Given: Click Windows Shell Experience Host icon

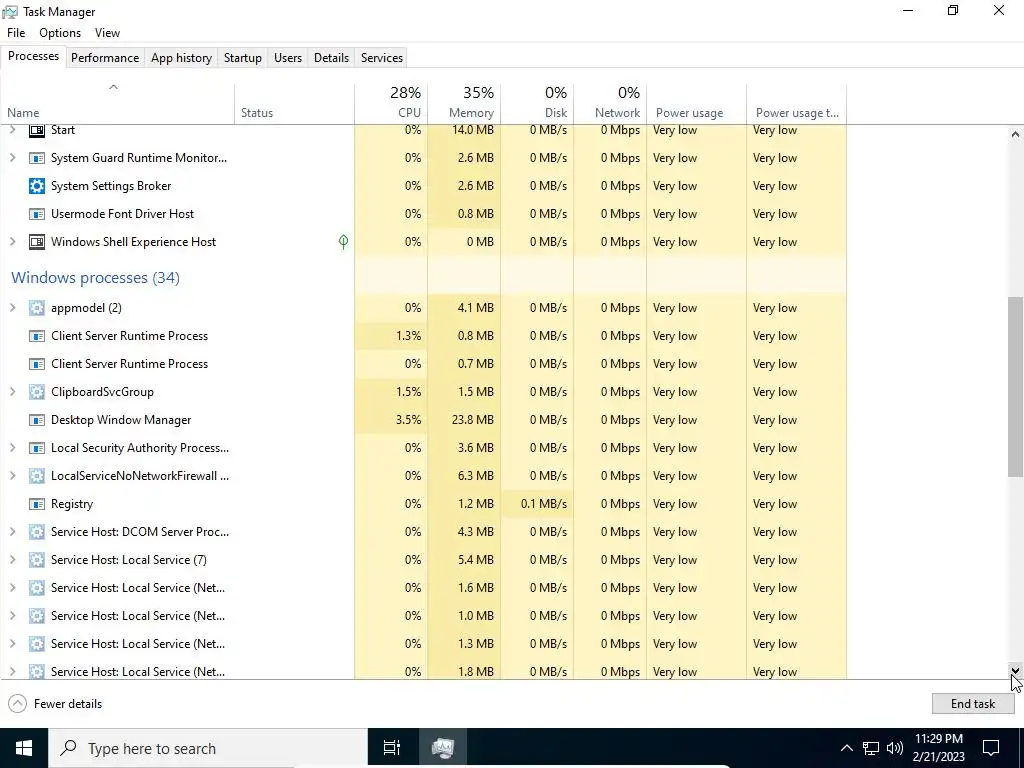Looking at the screenshot, I should (x=37, y=242).
